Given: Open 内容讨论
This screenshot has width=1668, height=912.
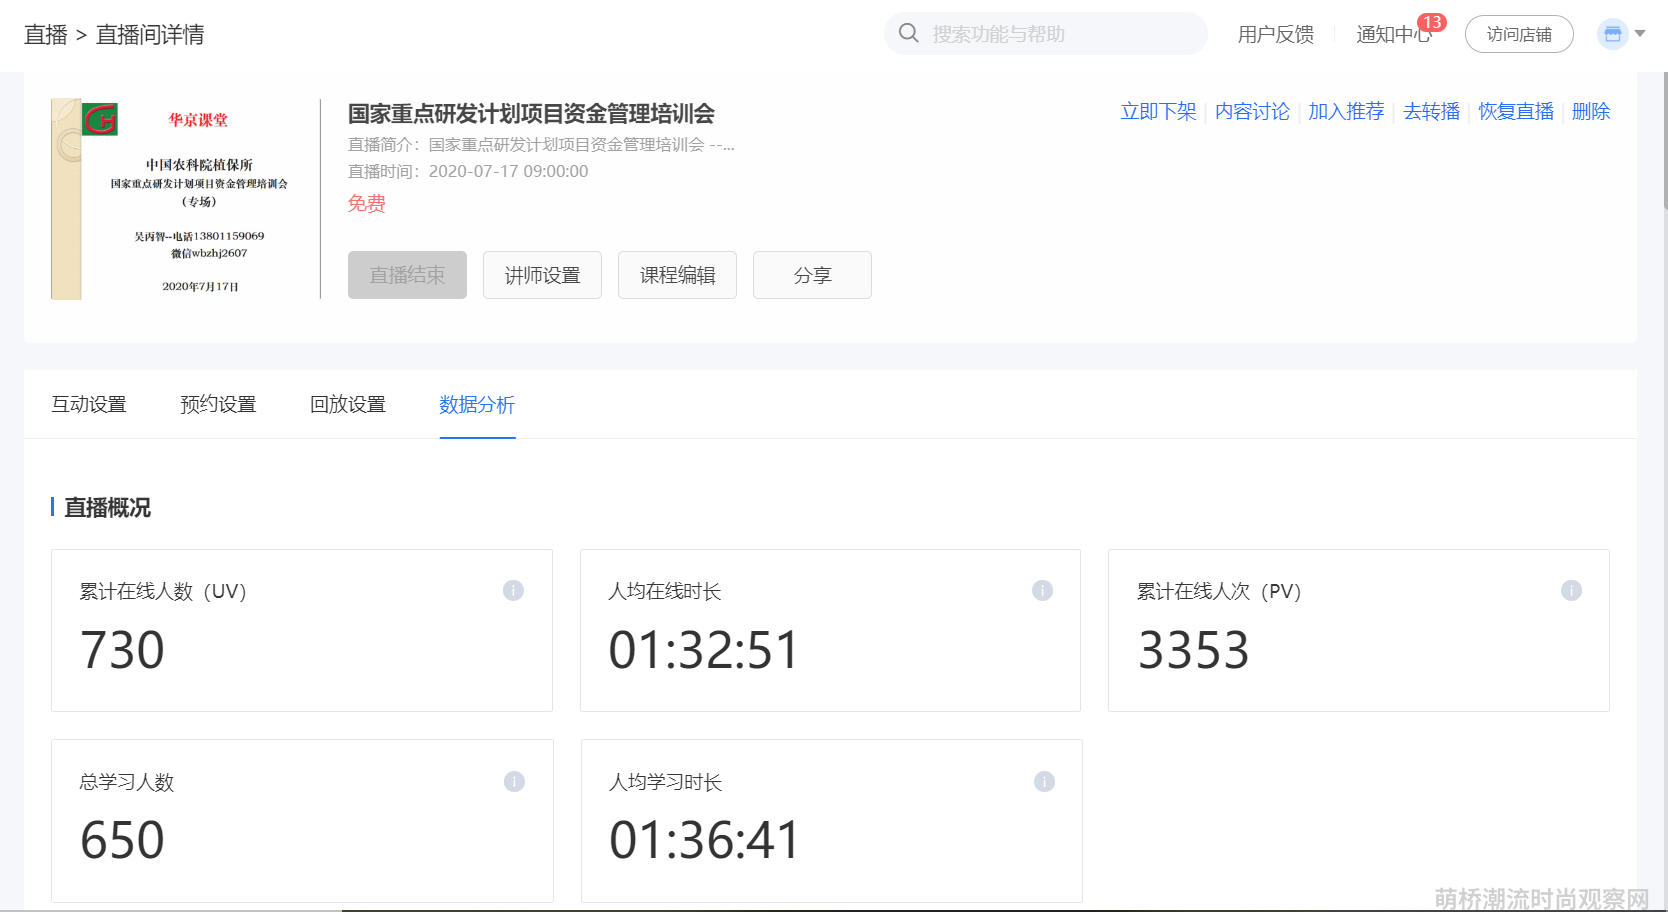Looking at the screenshot, I should 1252,111.
